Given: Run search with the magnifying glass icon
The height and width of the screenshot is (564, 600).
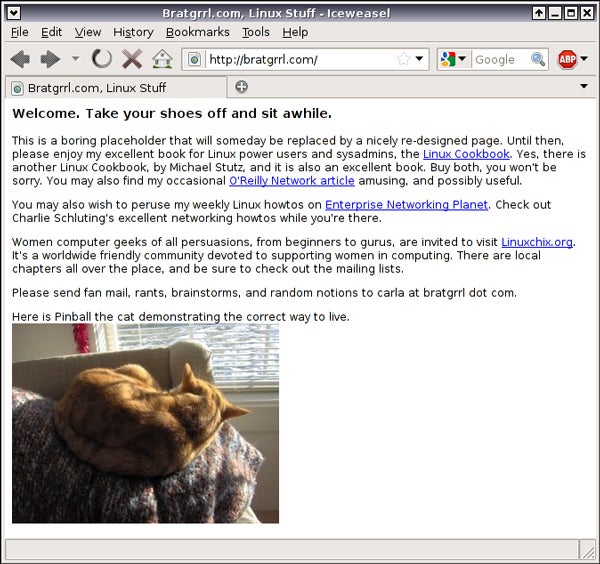Looking at the screenshot, I should pyautogui.click(x=538, y=59).
